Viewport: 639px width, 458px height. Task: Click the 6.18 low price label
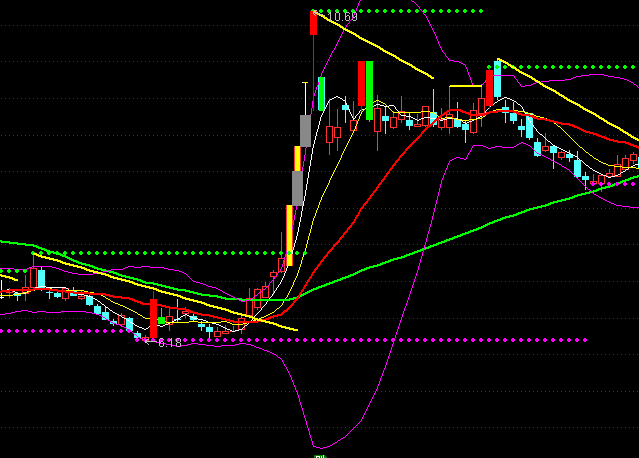[x=169, y=343]
